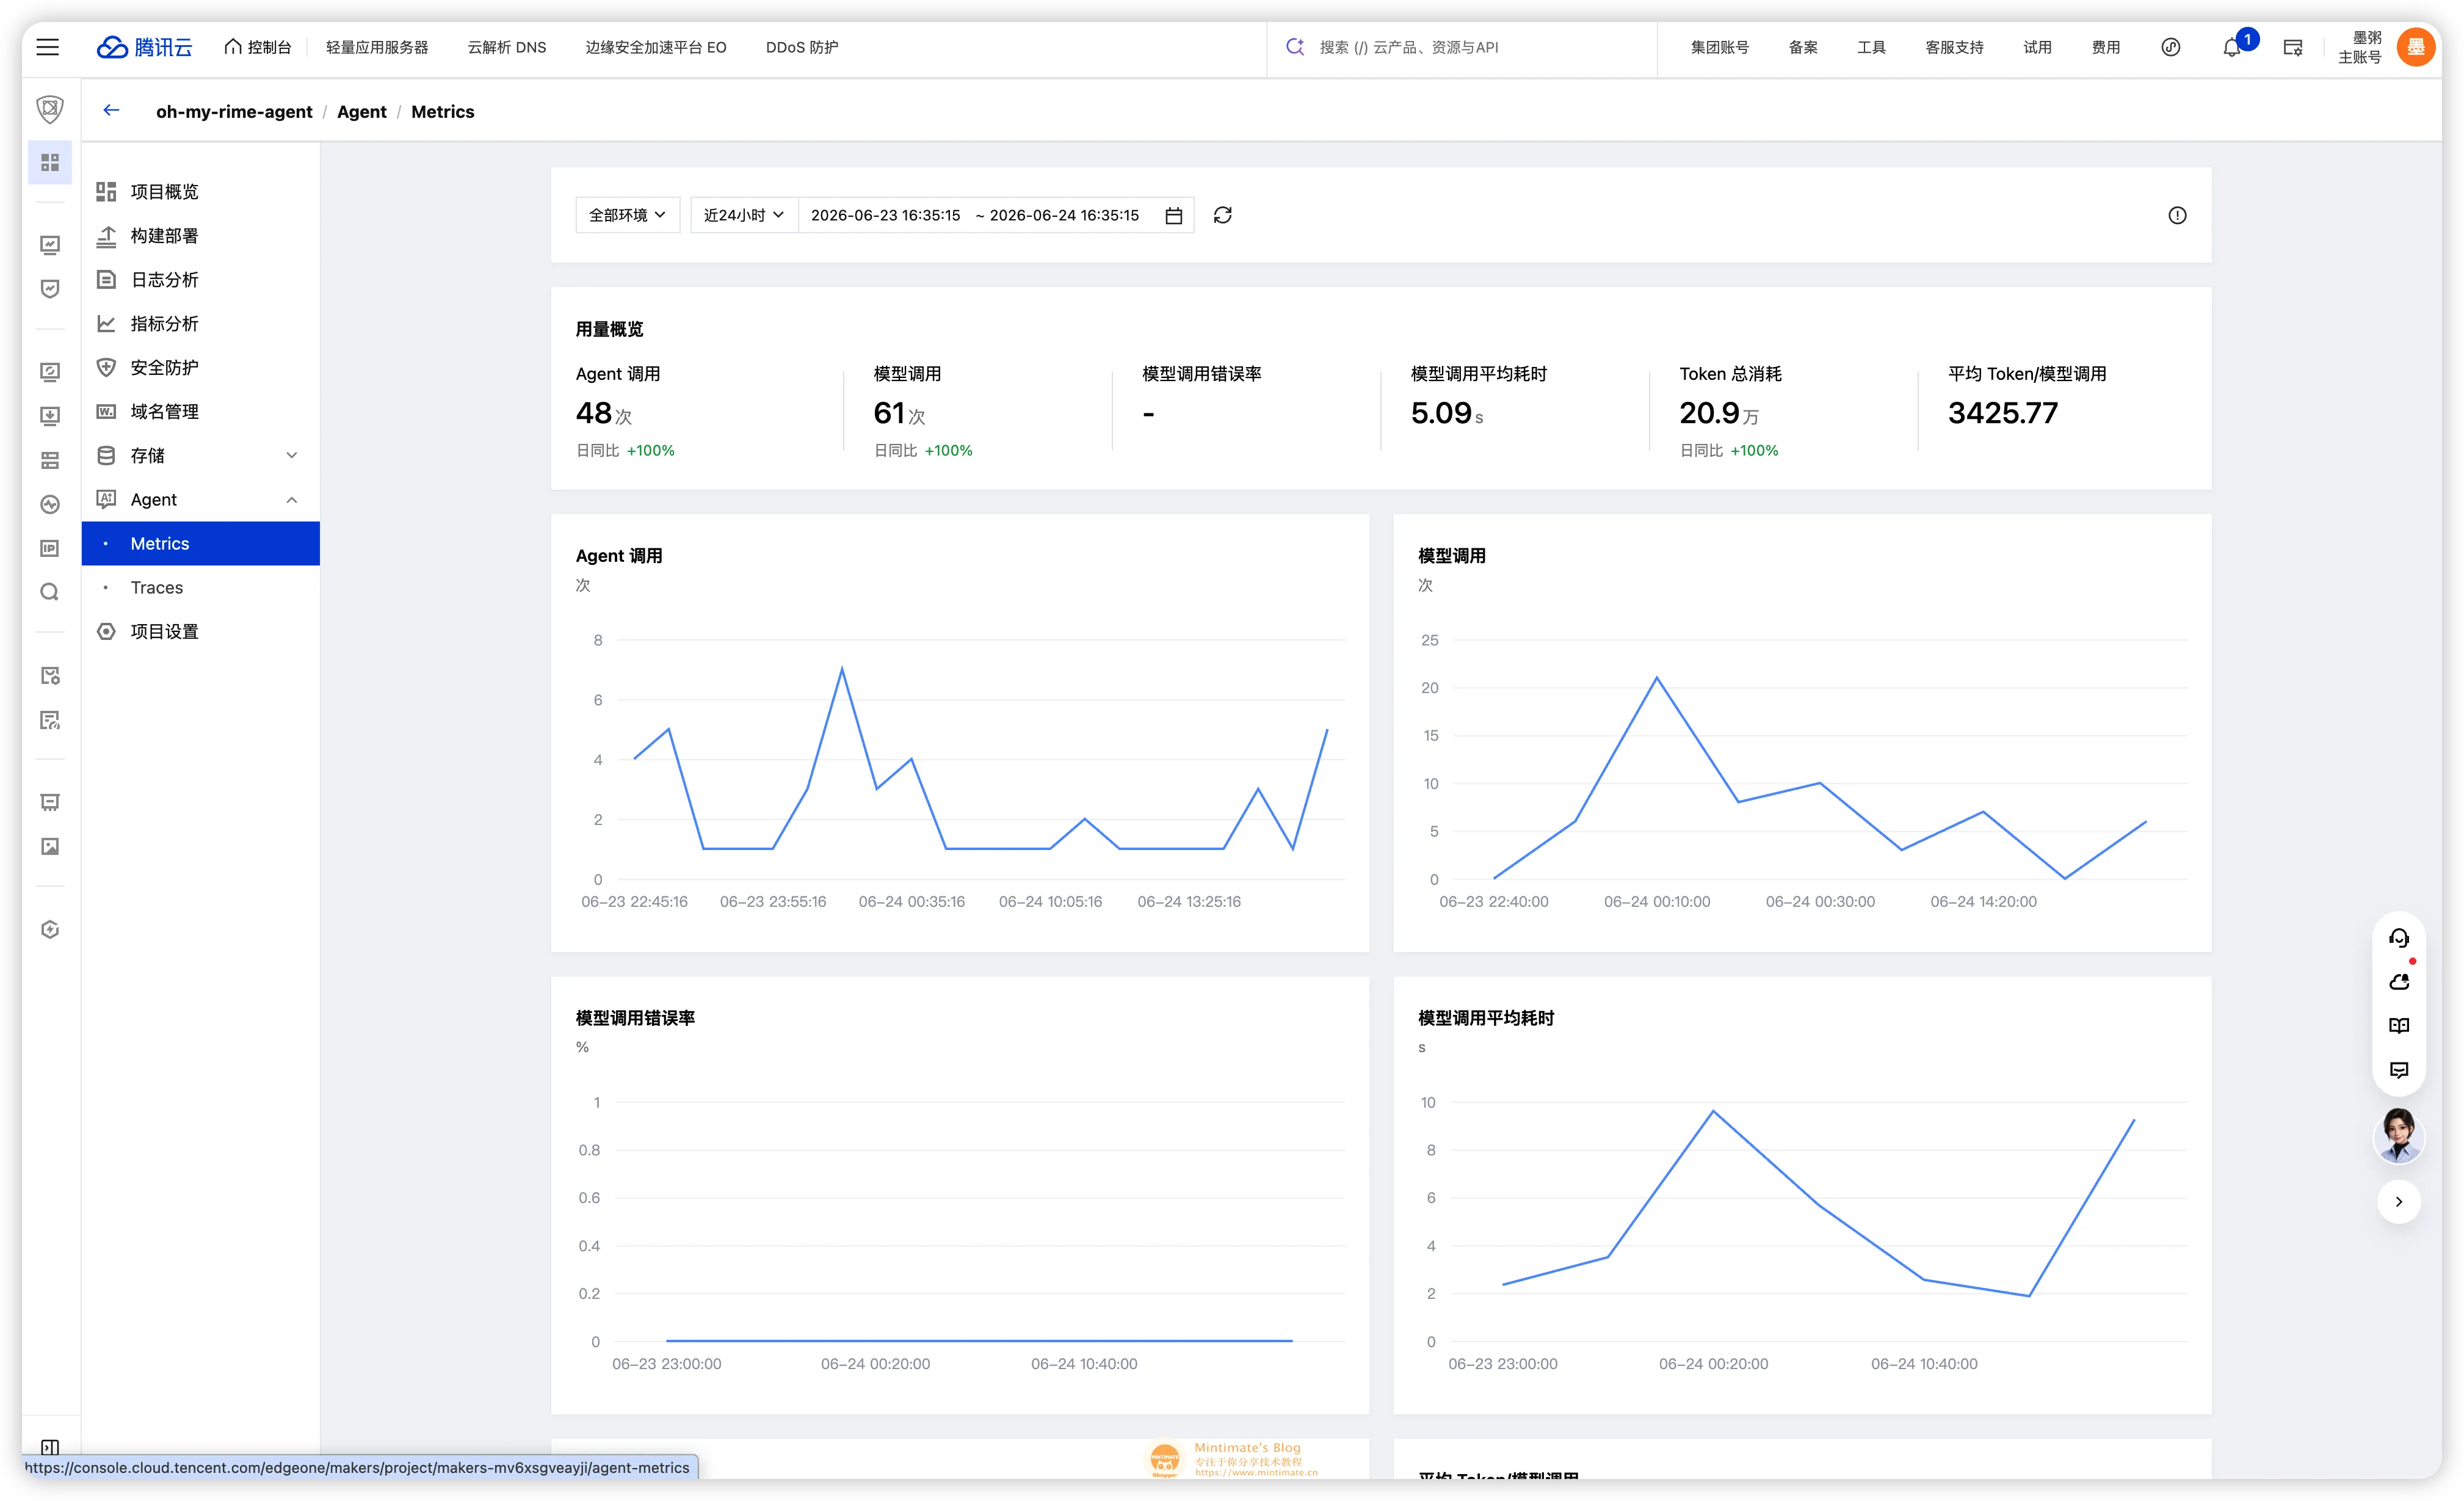Click the info icon in filter bar

(2177, 215)
